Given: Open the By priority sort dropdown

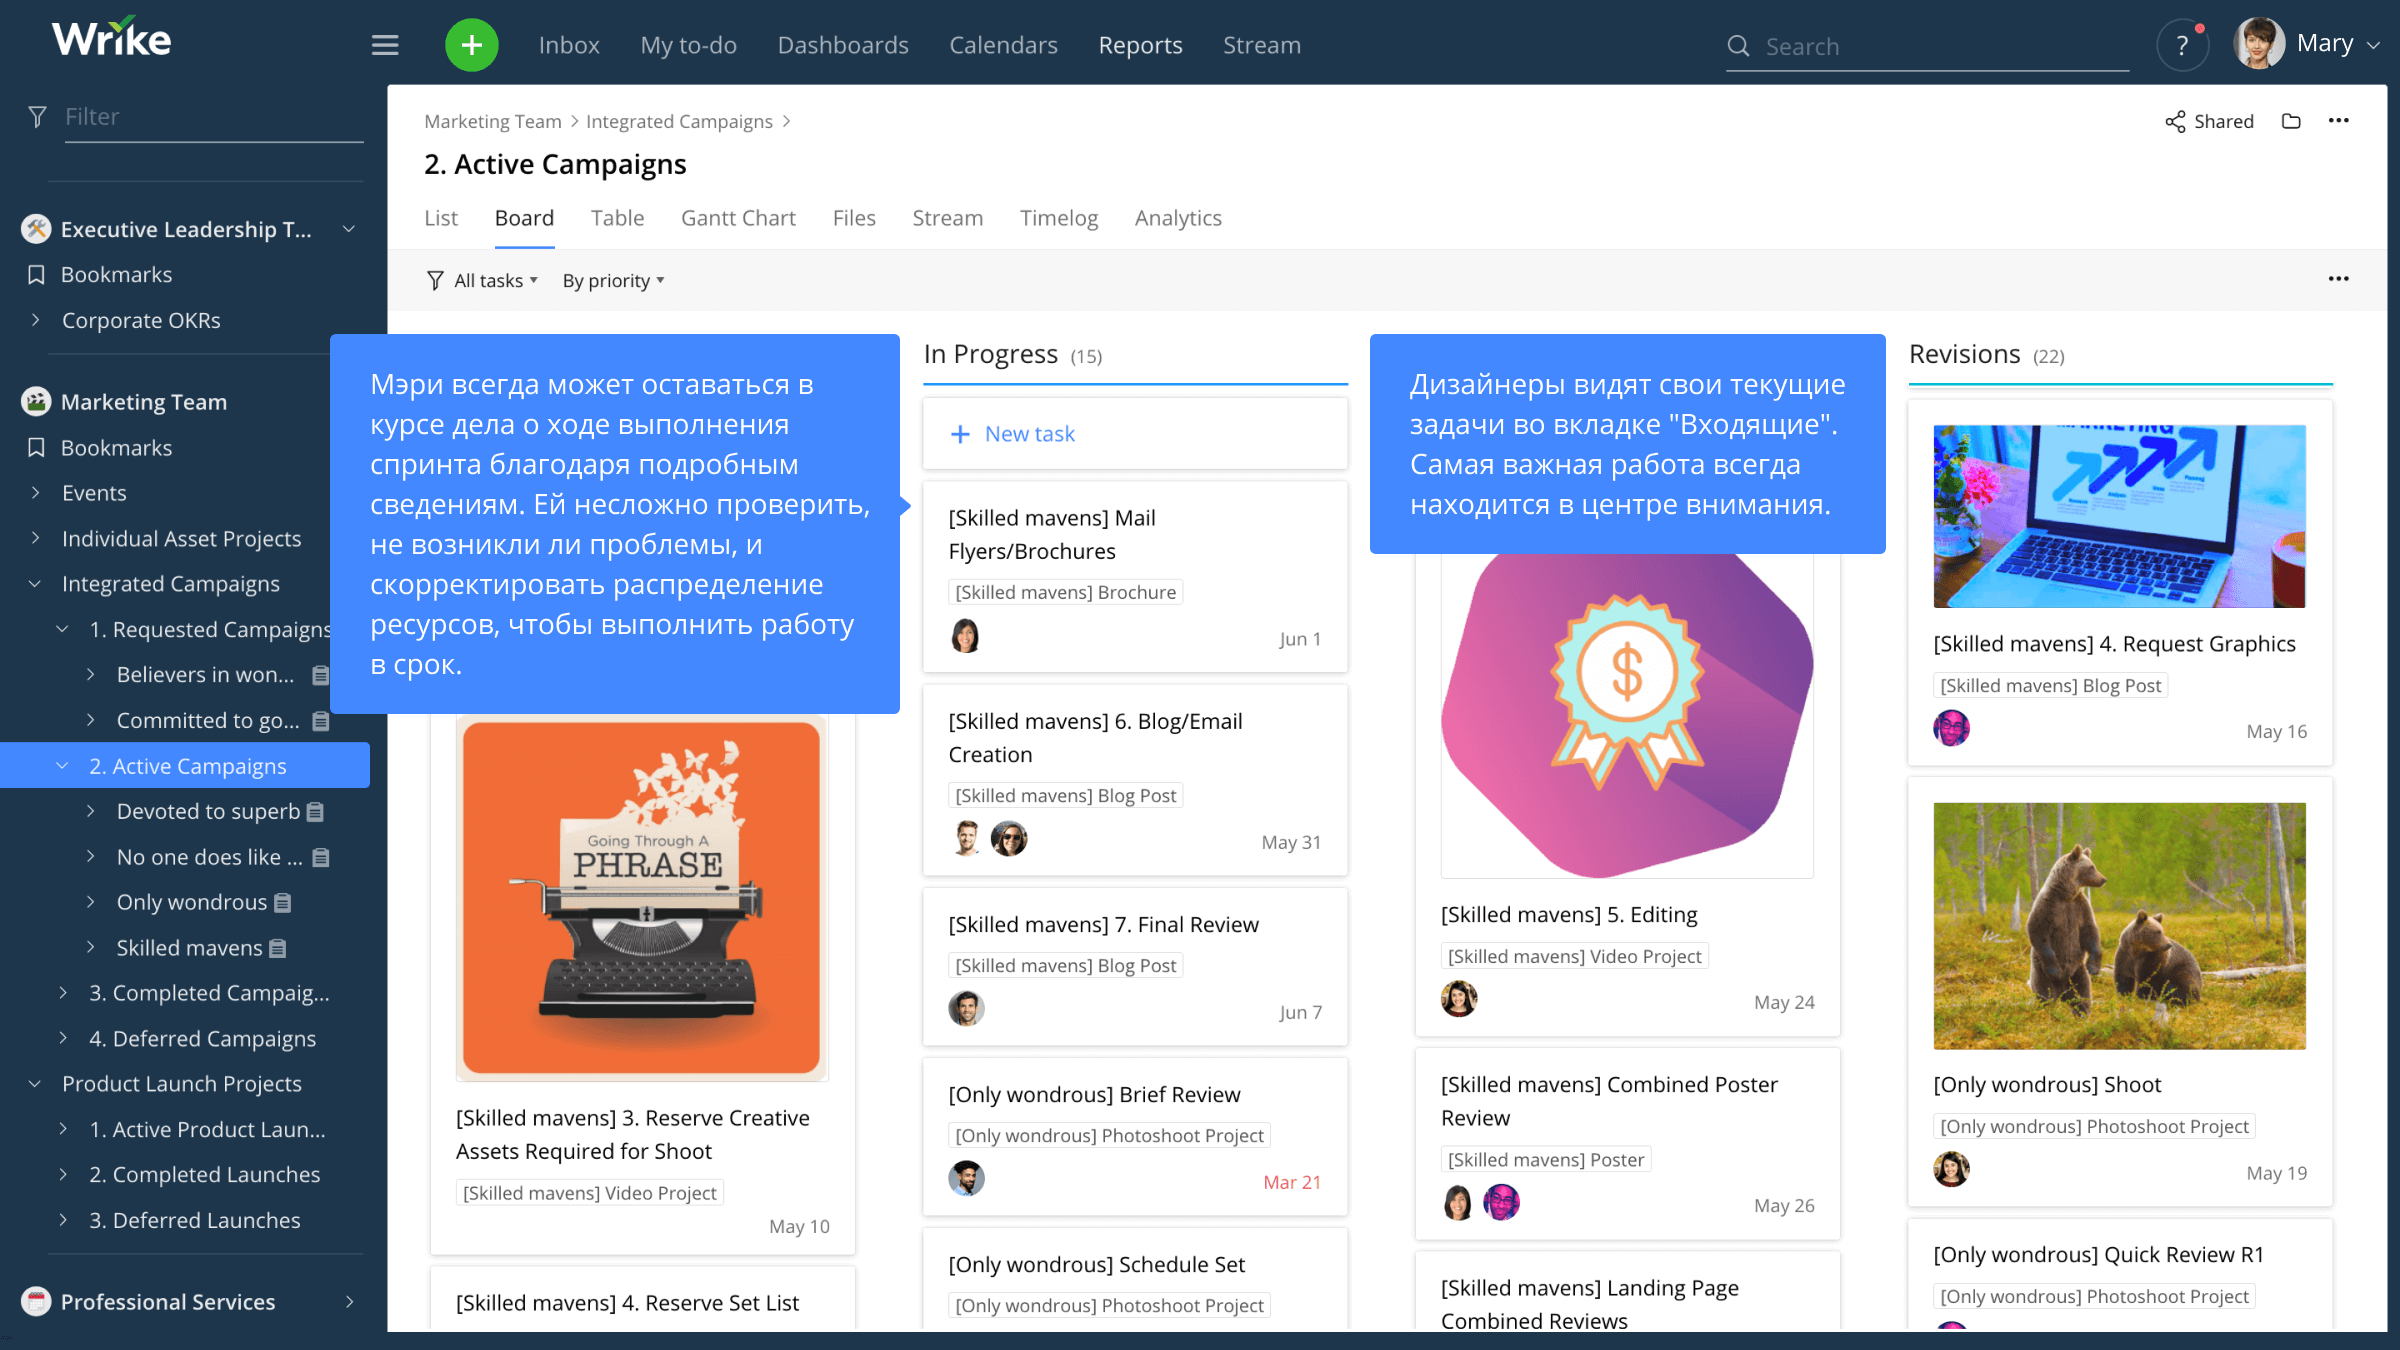Looking at the screenshot, I should (613, 281).
